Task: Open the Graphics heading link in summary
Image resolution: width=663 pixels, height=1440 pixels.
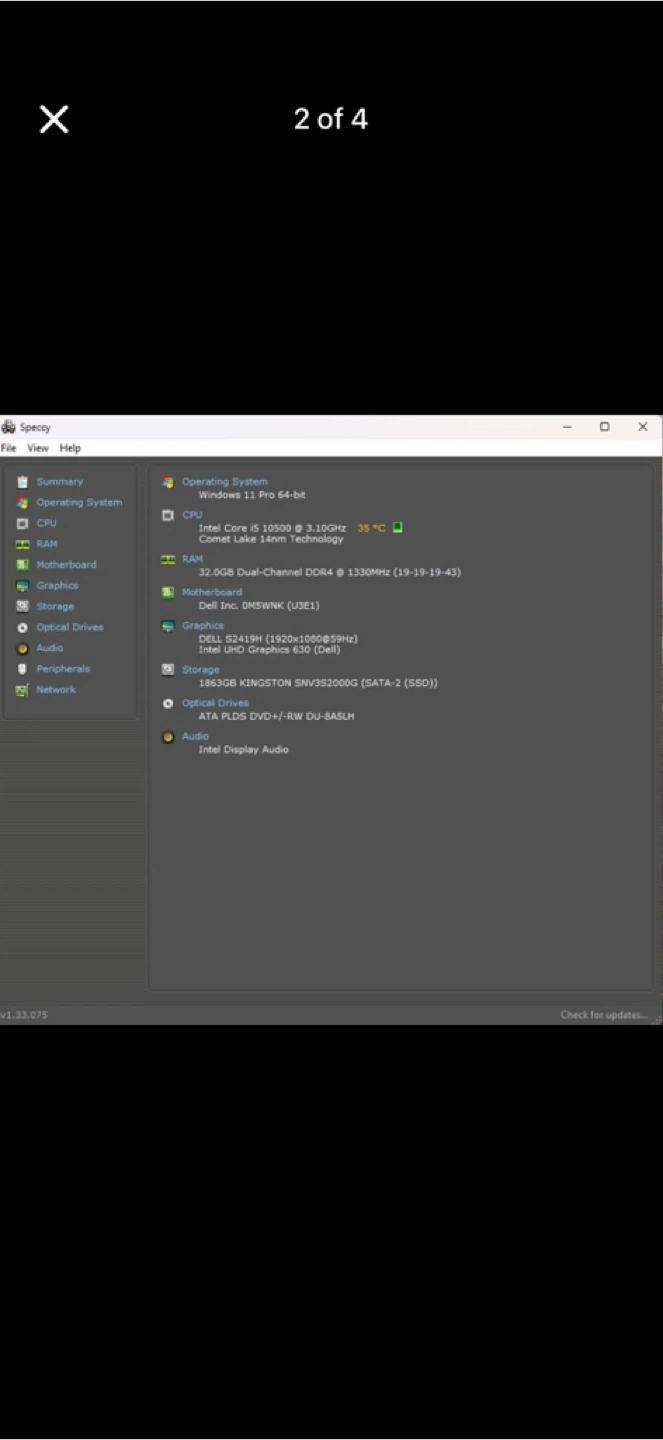Action: click(x=203, y=626)
